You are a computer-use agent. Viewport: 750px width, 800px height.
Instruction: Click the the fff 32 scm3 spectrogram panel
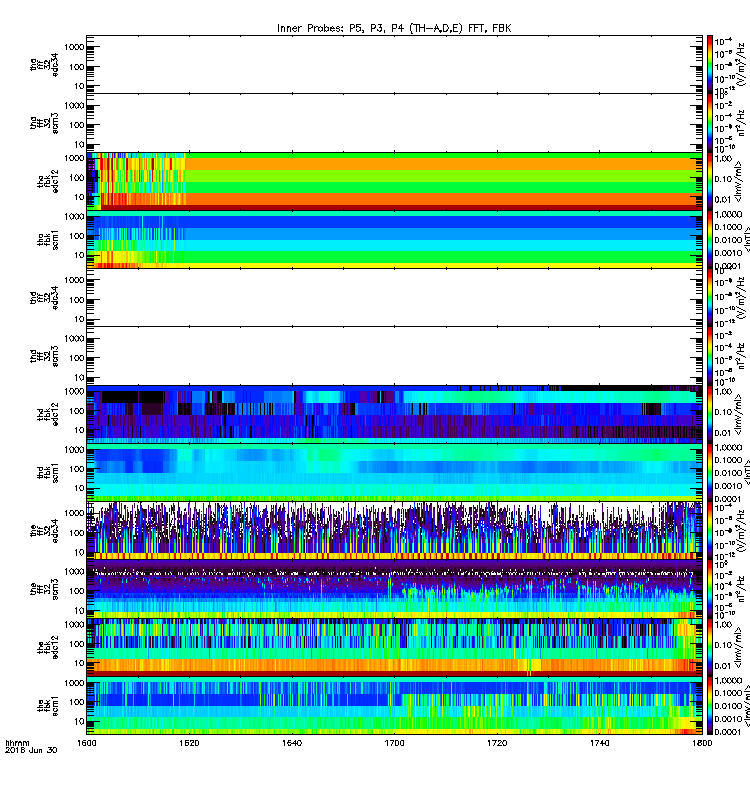(x=394, y=589)
